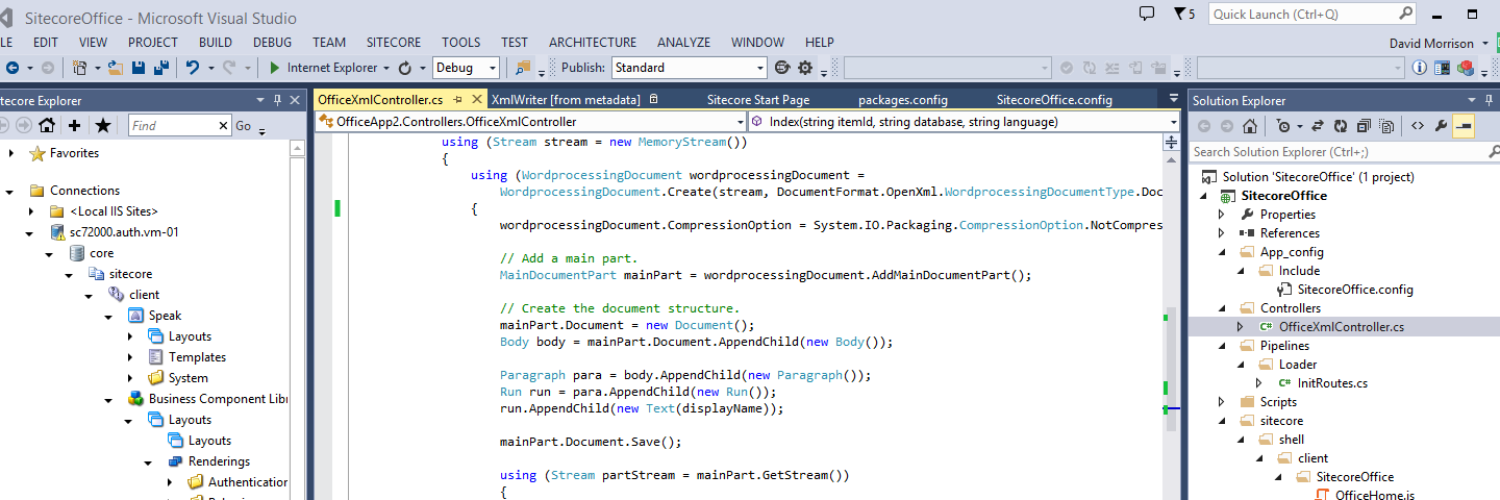The width and height of the screenshot is (1500, 500).
Task: Click the Quick Launch search box
Action: click(x=1312, y=14)
